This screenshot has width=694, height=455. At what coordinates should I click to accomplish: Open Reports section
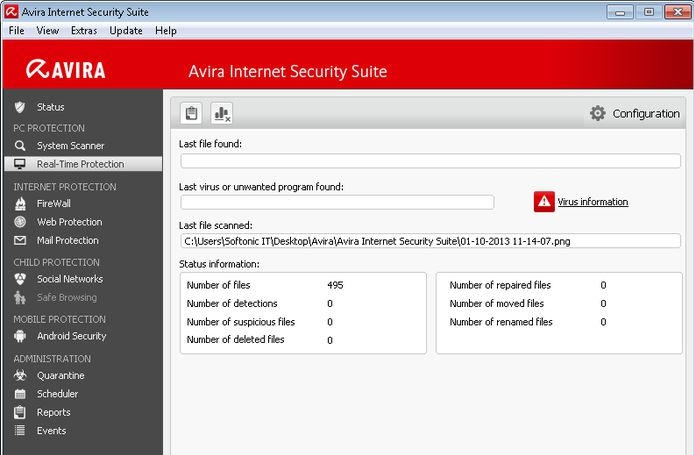54,412
